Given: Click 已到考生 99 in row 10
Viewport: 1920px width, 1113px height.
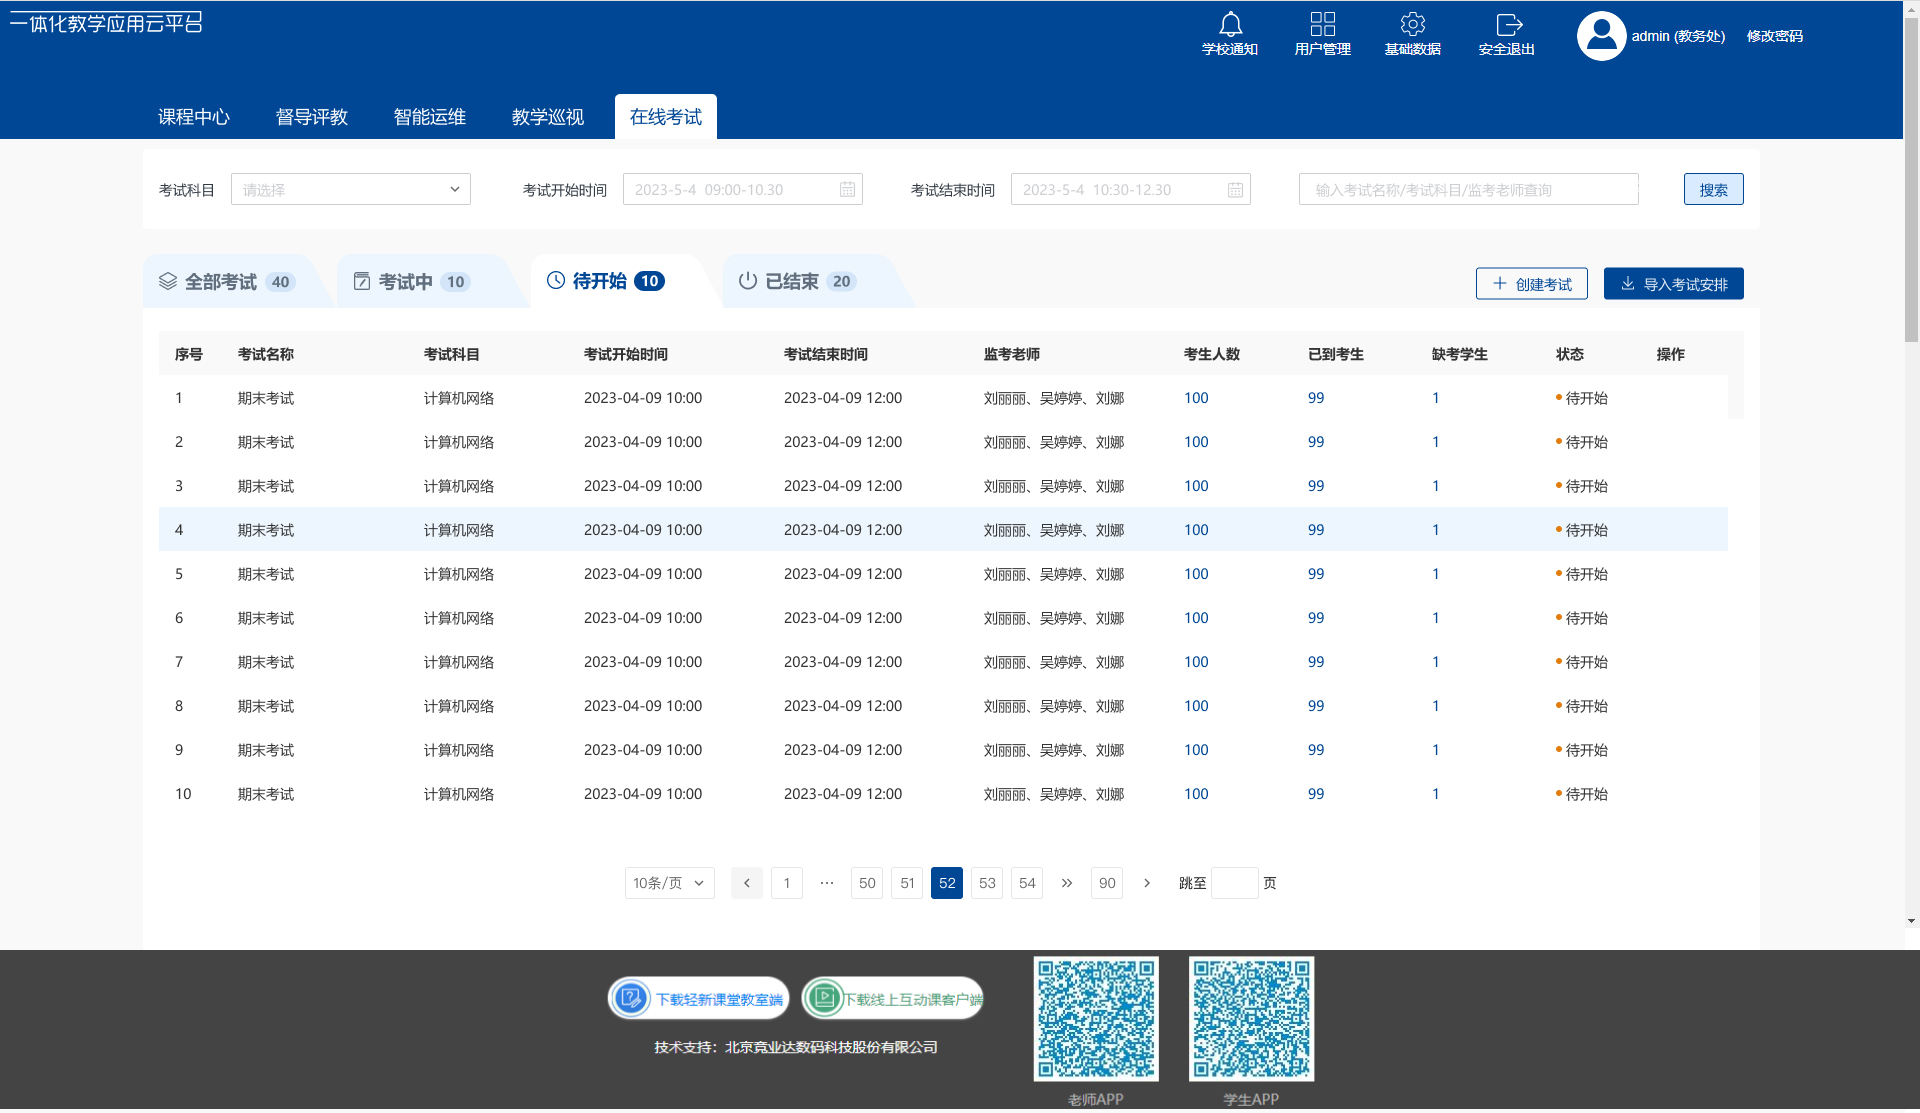Looking at the screenshot, I should click(1316, 794).
